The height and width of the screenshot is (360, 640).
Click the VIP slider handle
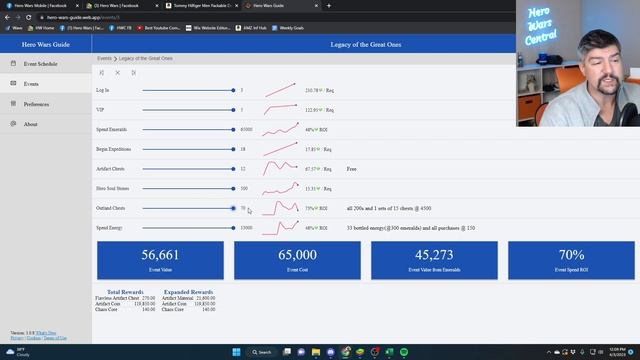[233, 110]
